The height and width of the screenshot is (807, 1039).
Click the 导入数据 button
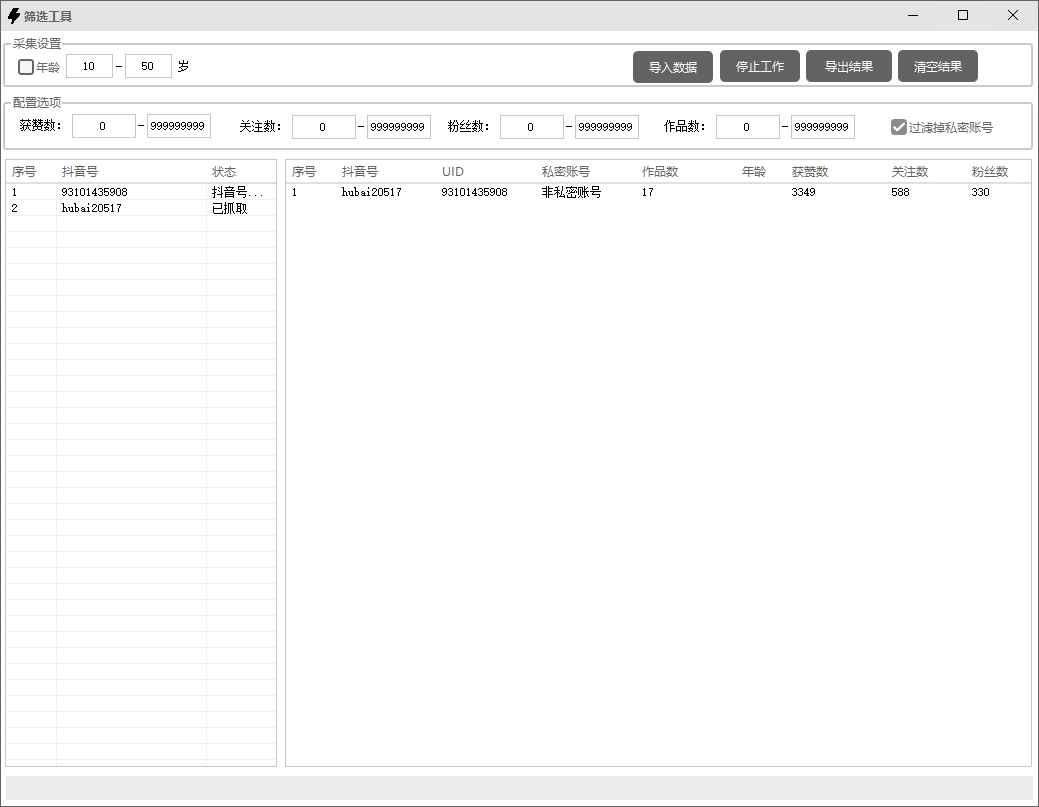pos(673,67)
